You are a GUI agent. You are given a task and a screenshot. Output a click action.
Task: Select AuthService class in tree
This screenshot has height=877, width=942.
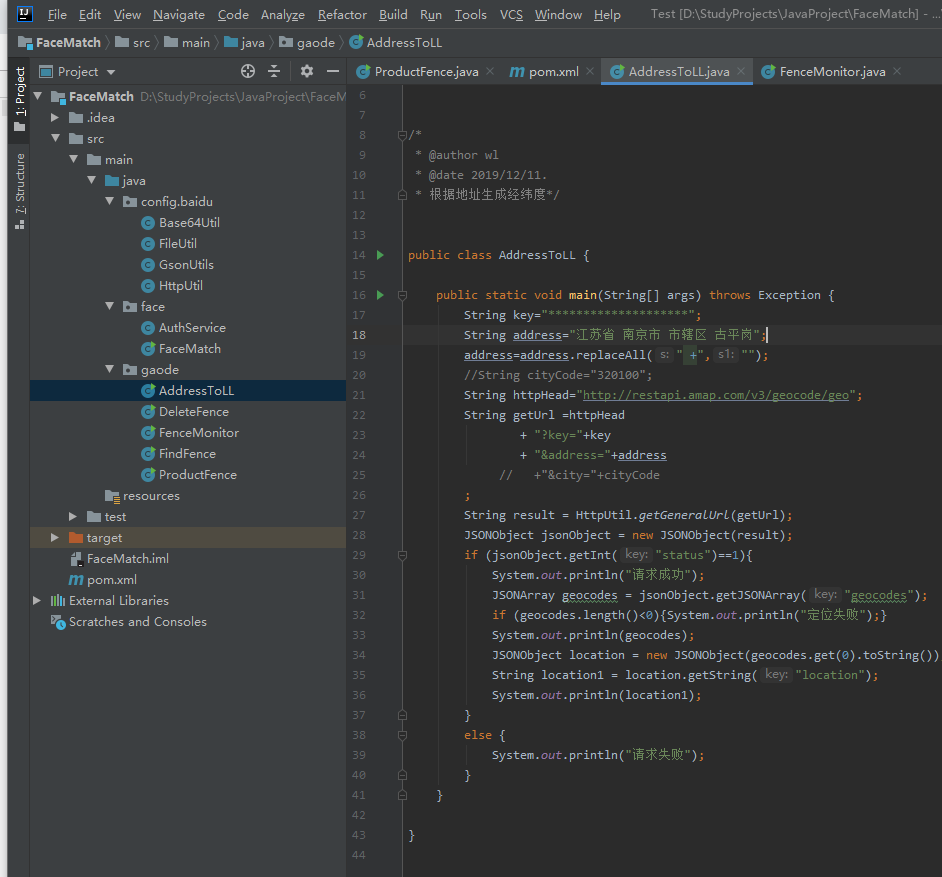pyautogui.click(x=192, y=328)
